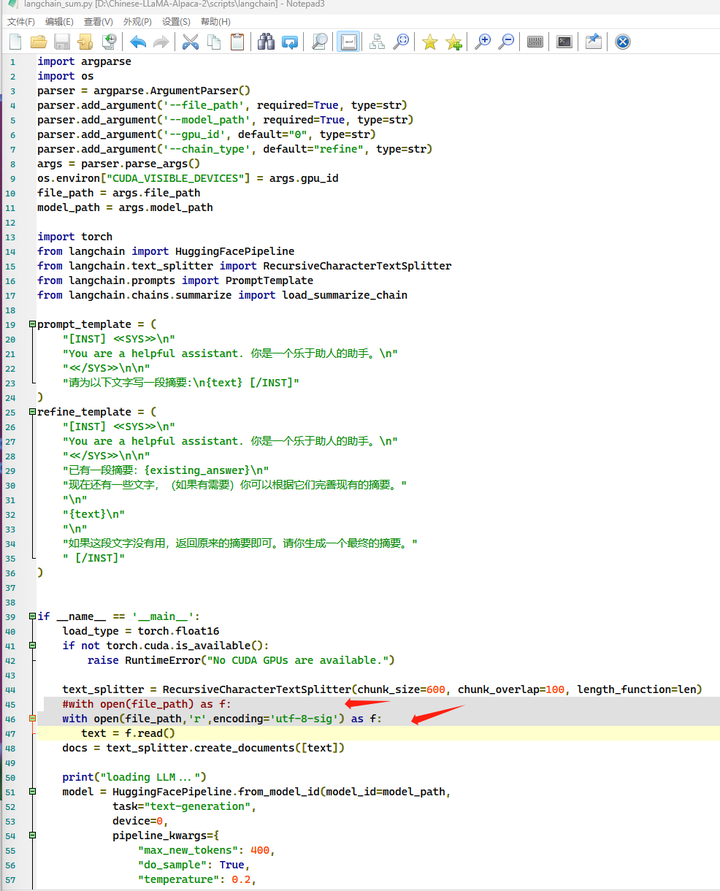Click "No CUDA GPUs are available." string
This screenshot has height=891, width=720.
click(297, 660)
